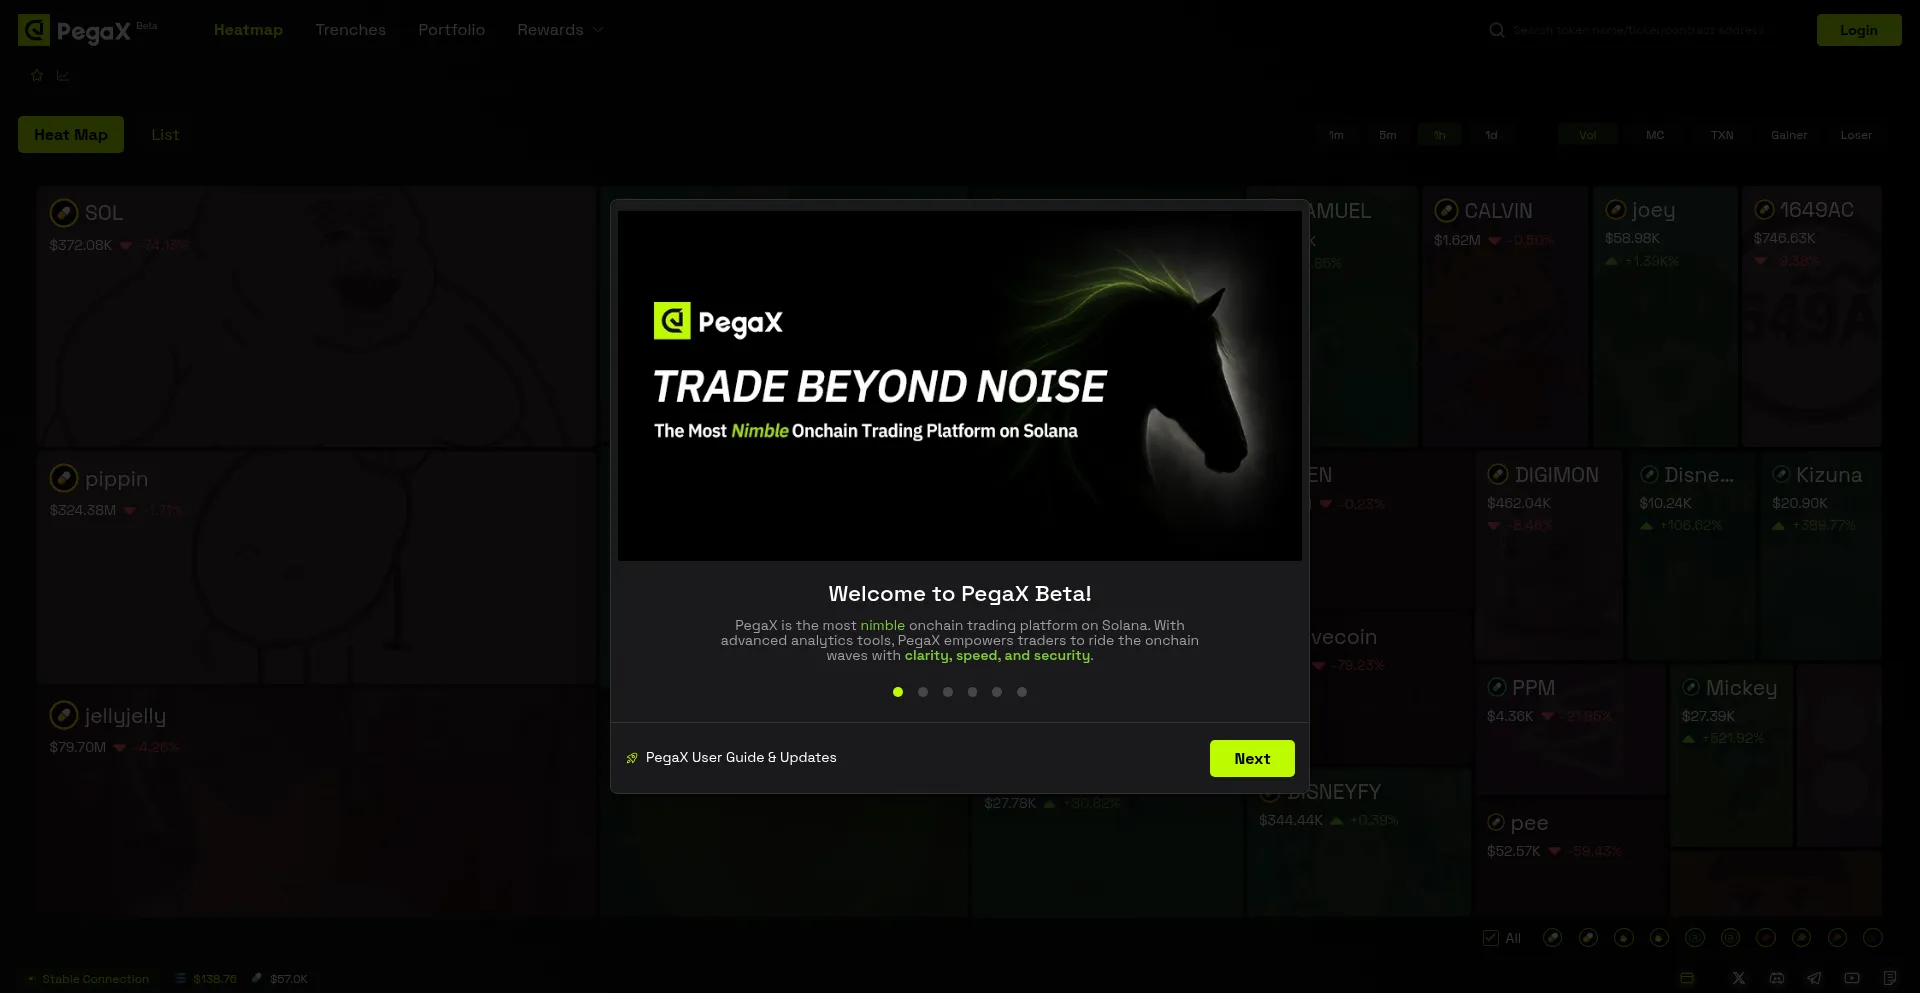Switch sorting to MC

coord(1655,135)
